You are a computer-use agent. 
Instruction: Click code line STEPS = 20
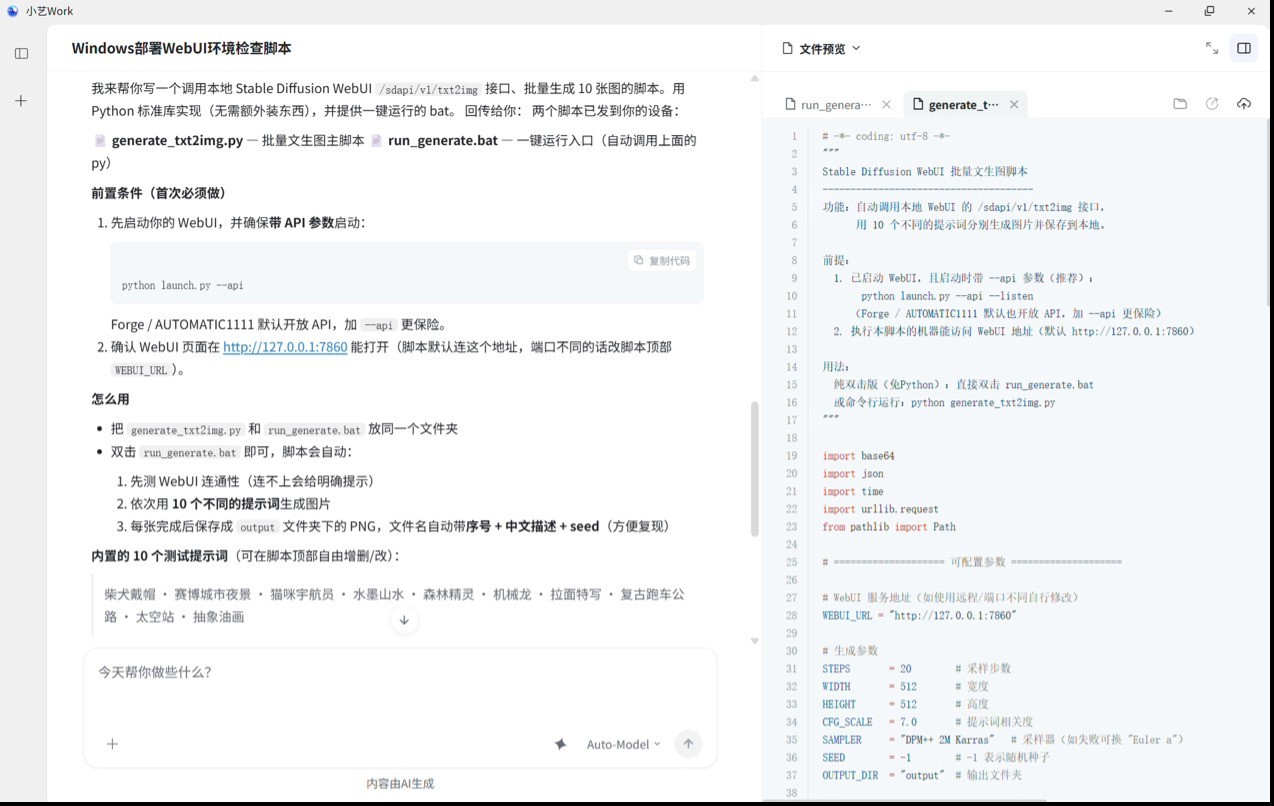tap(867, 669)
